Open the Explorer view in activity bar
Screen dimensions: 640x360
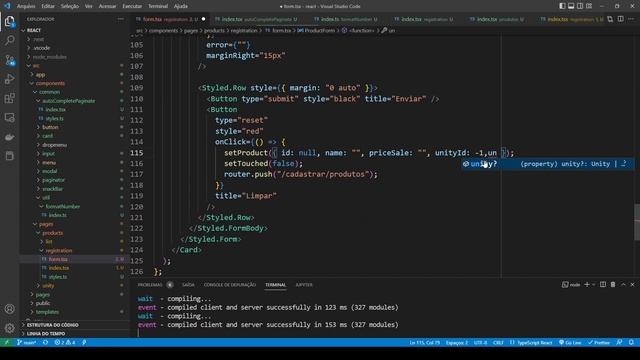[9, 21]
